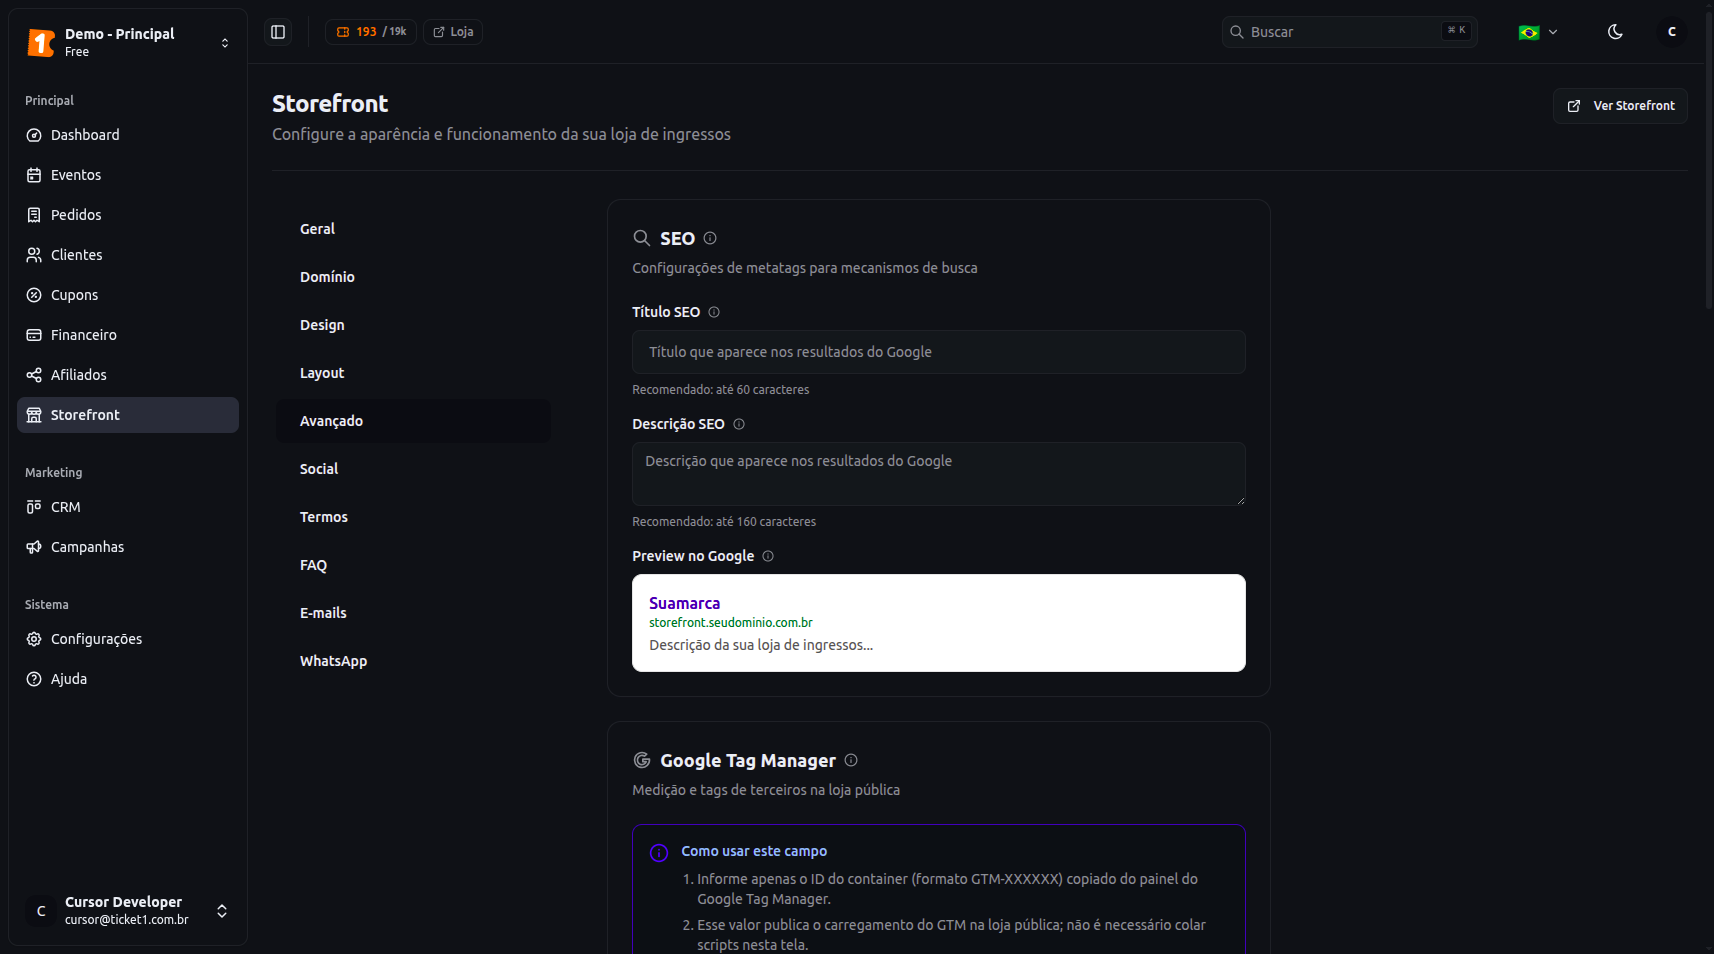Image resolution: width=1714 pixels, height=954 pixels.
Task: Click the info icon beside SEO heading
Action: point(710,238)
